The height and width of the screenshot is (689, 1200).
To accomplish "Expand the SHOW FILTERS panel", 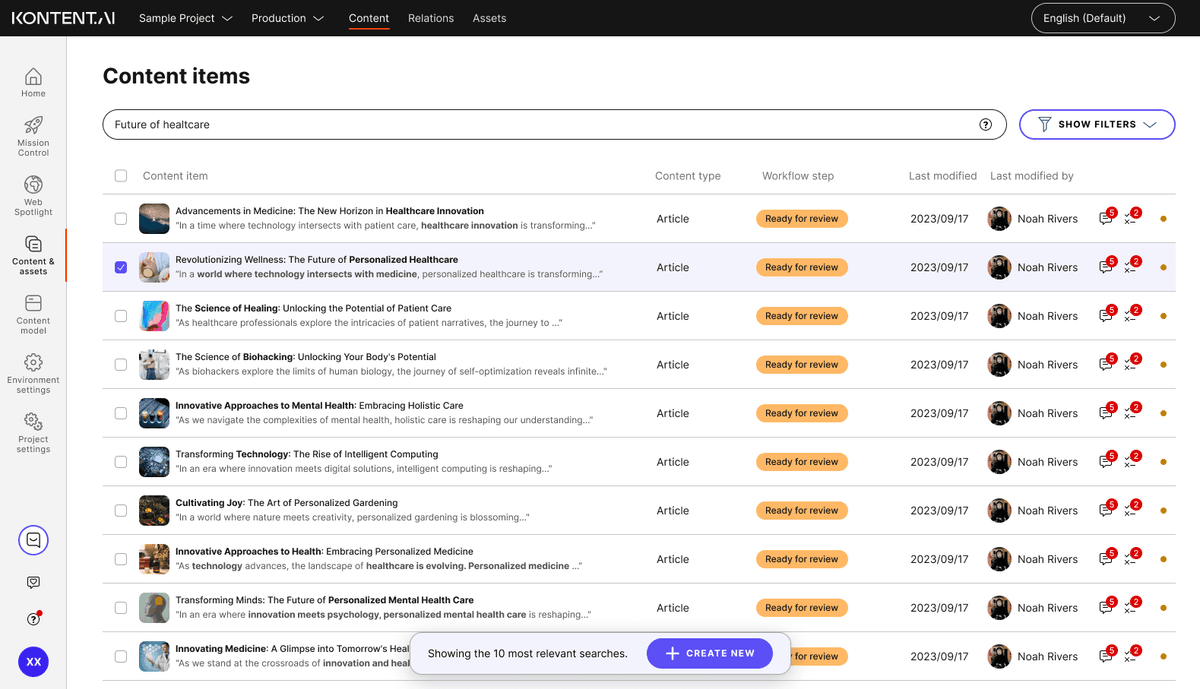I will [x=1097, y=124].
